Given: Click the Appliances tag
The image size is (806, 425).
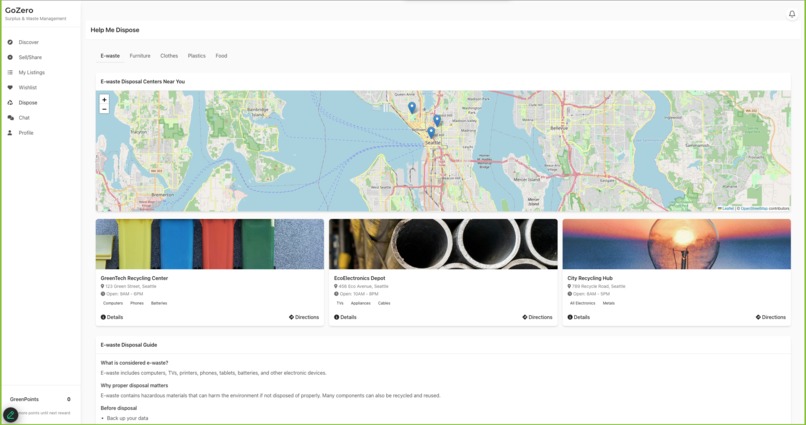Looking at the screenshot, I should click(x=361, y=303).
